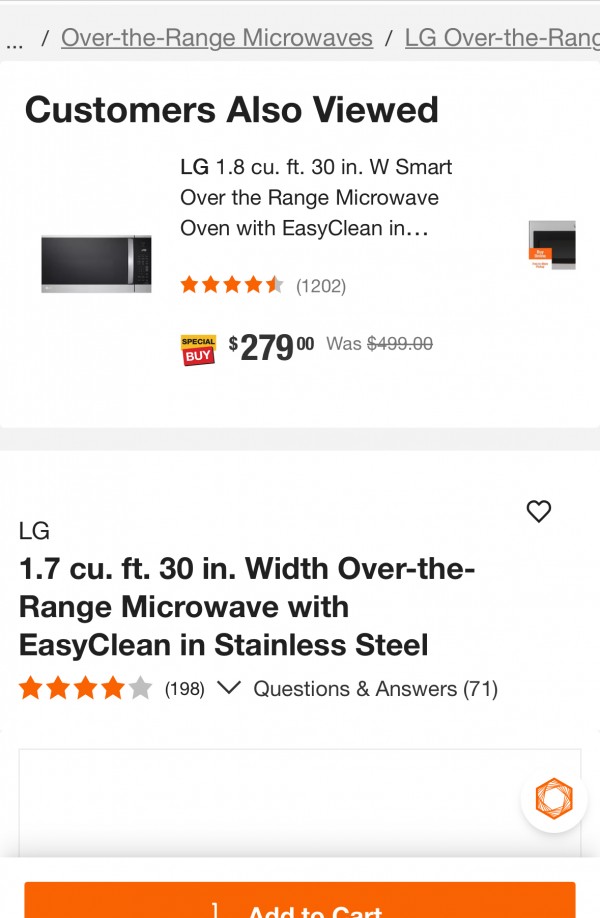Click the Special Buy badge
600x918 pixels.
[198, 349]
